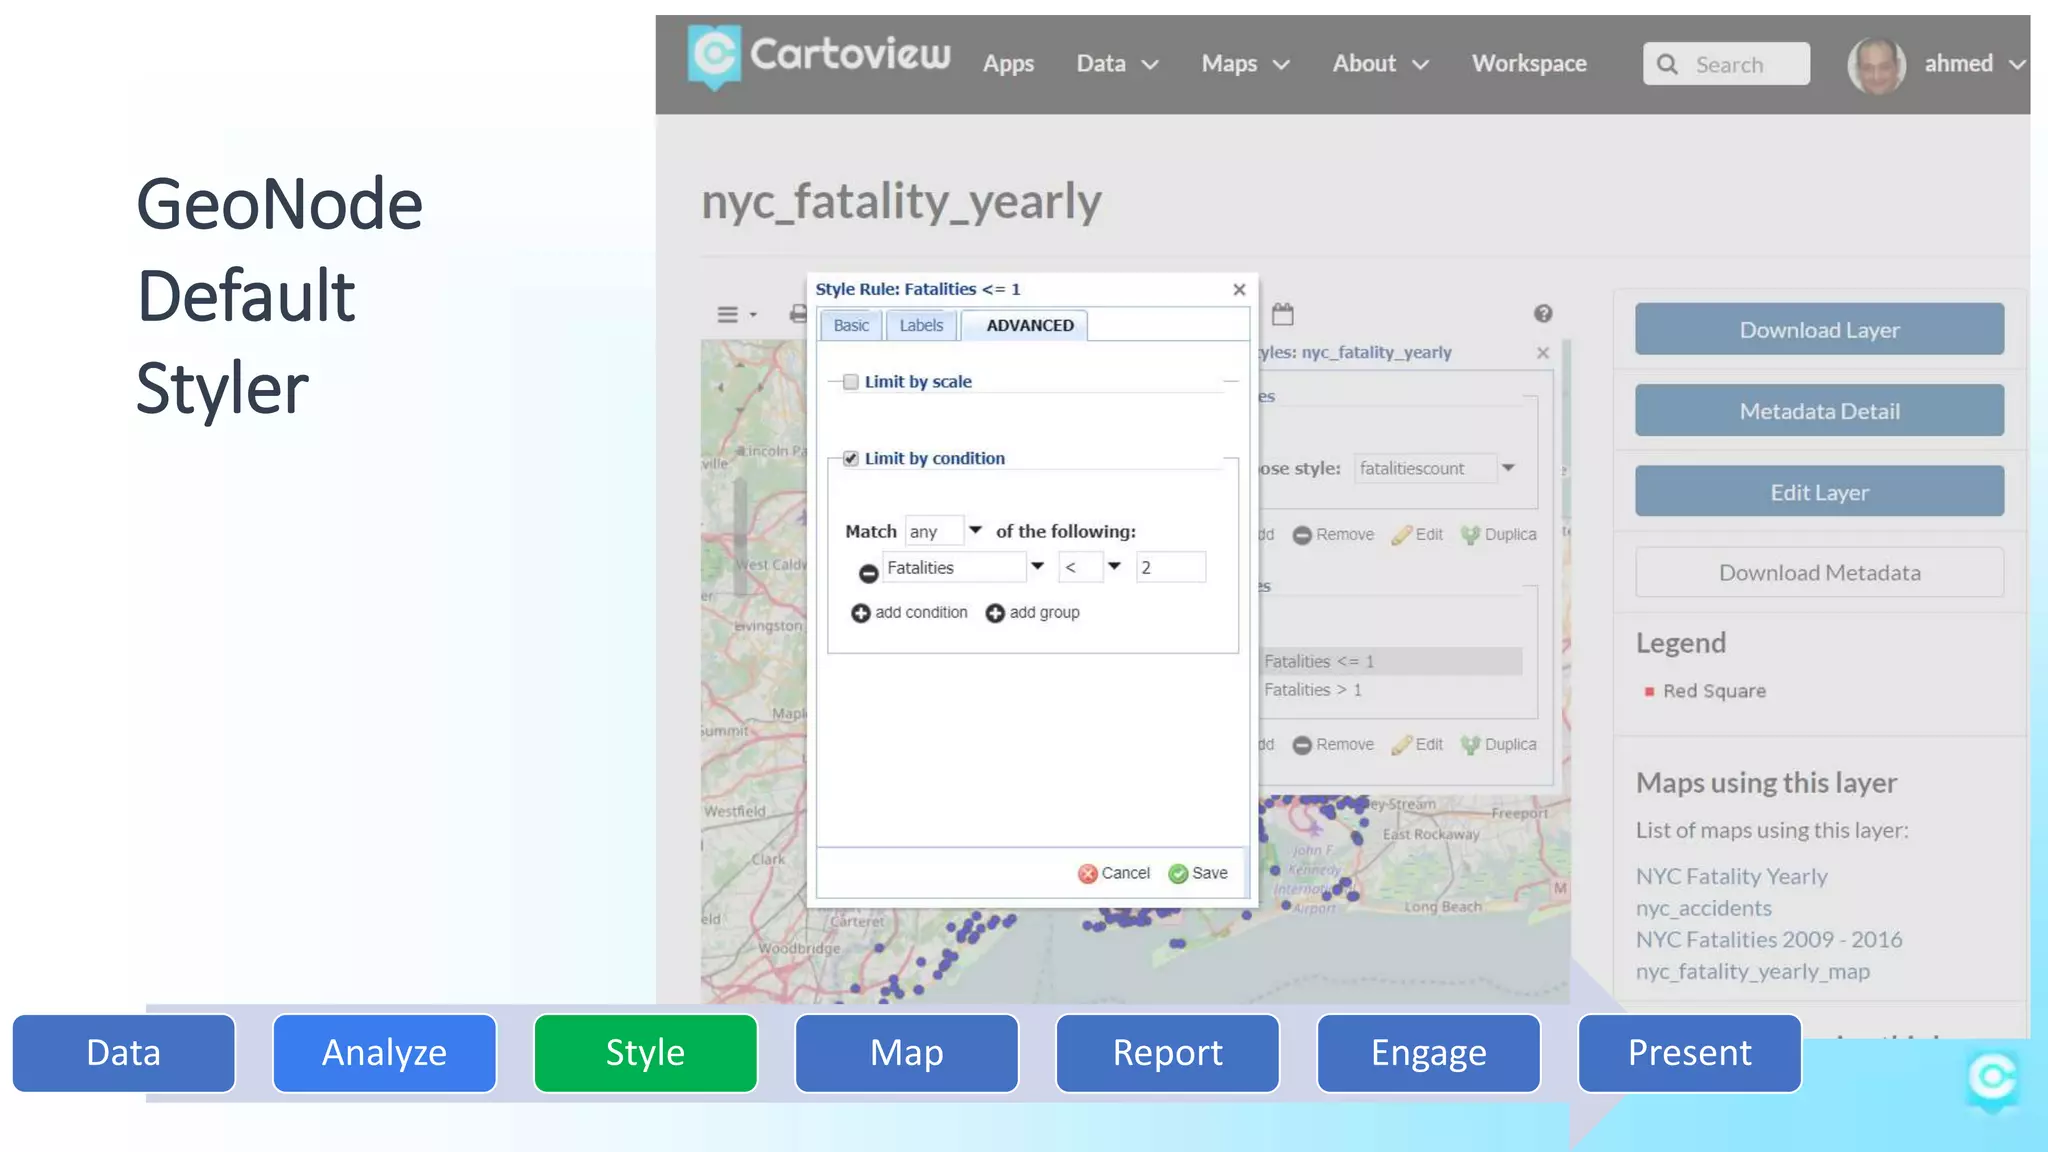Switch to the Basic tab

point(851,325)
